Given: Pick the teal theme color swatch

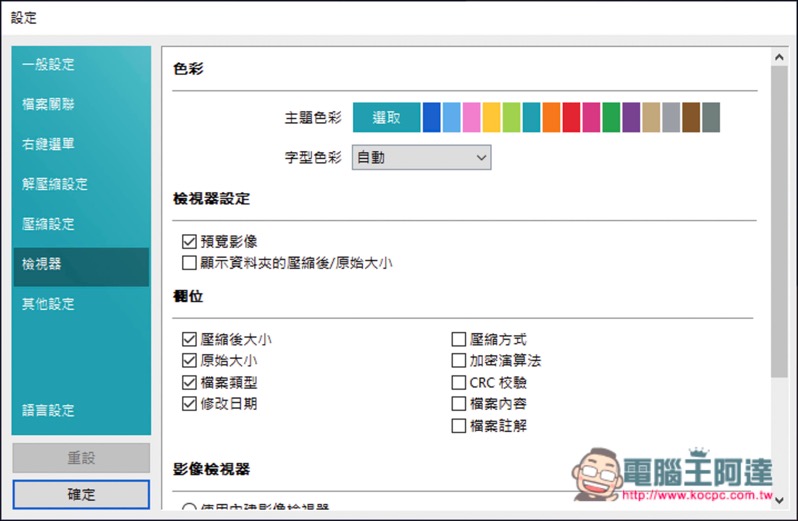Looking at the screenshot, I should pyautogui.click(x=531, y=118).
